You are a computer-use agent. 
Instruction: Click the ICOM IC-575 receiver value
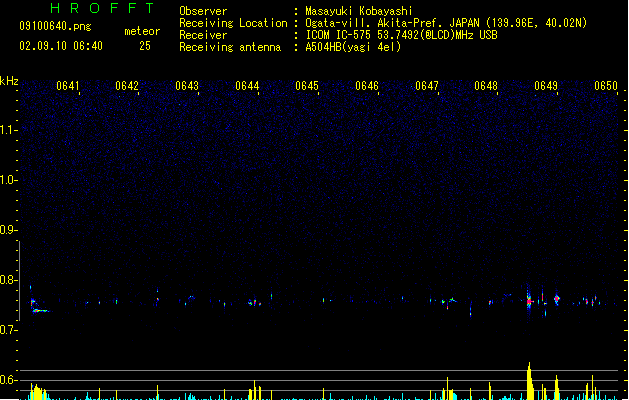point(401,35)
